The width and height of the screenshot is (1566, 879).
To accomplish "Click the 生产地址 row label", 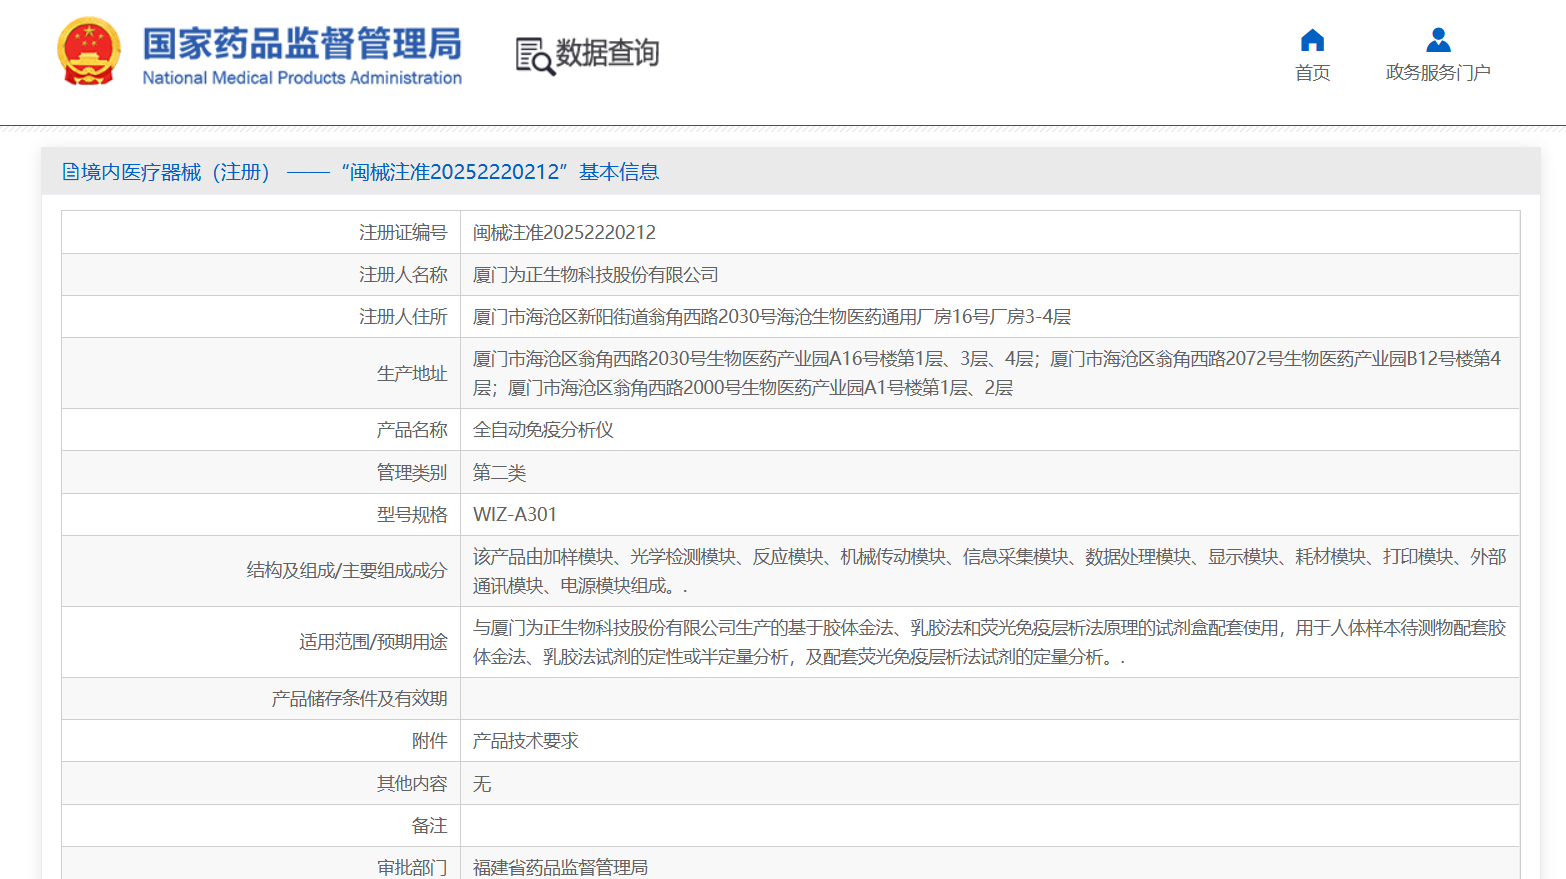I will point(412,373).
